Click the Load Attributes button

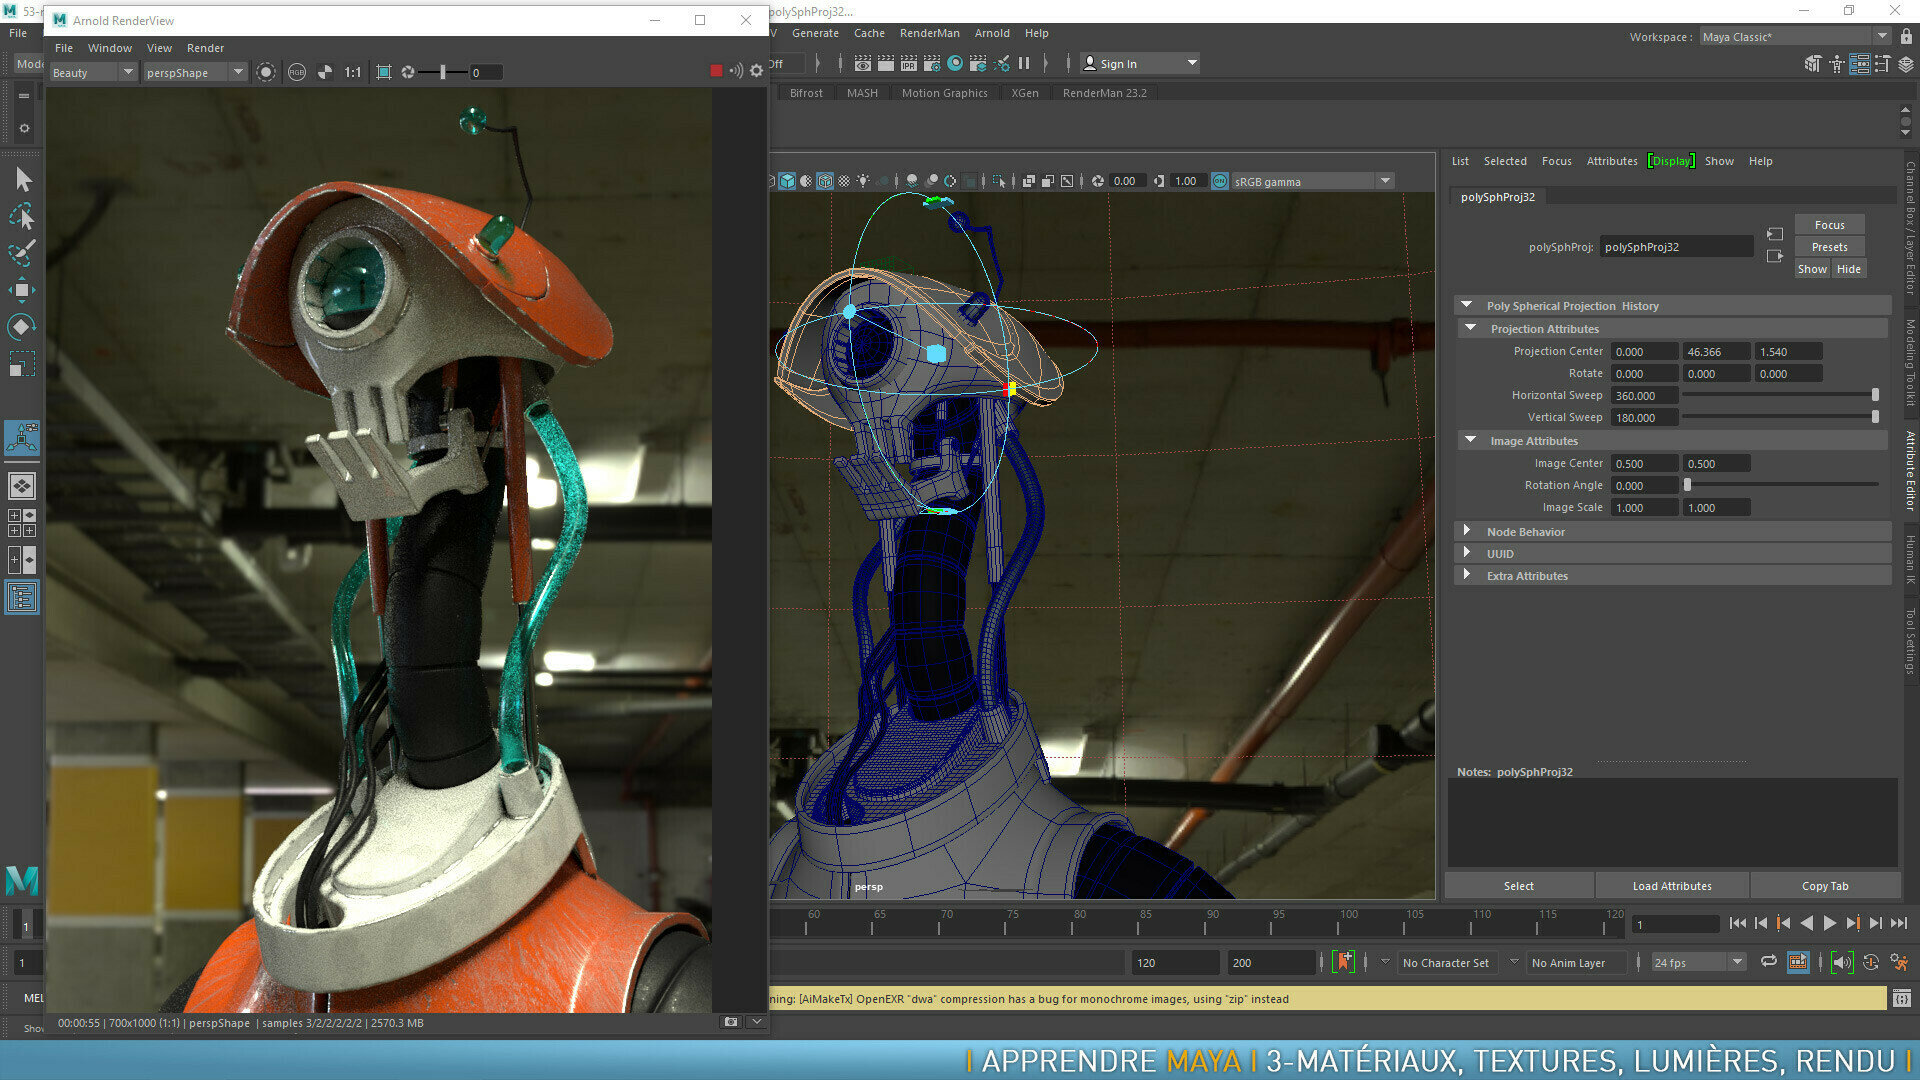(x=1671, y=886)
